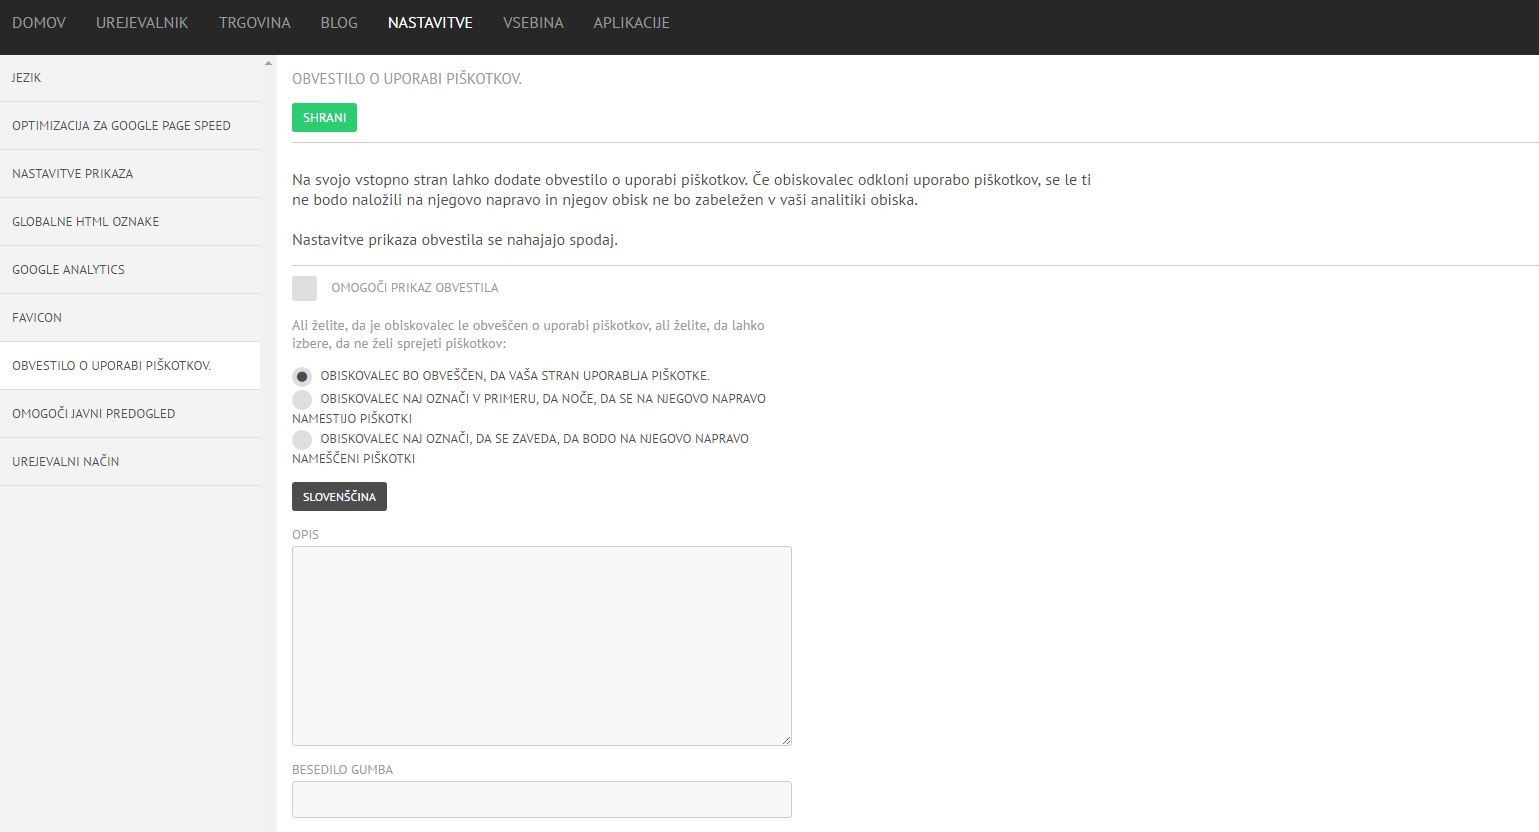Select radio: obiskovalec označi, da se zaveda

pyautogui.click(x=302, y=439)
